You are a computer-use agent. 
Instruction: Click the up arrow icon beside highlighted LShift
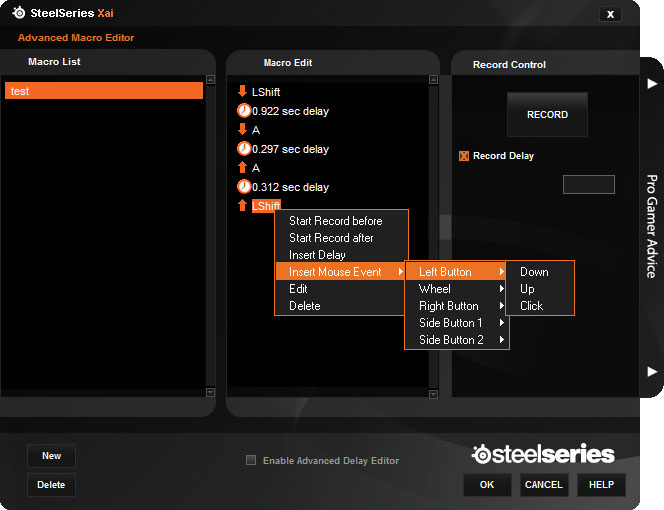pyautogui.click(x=242, y=205)
